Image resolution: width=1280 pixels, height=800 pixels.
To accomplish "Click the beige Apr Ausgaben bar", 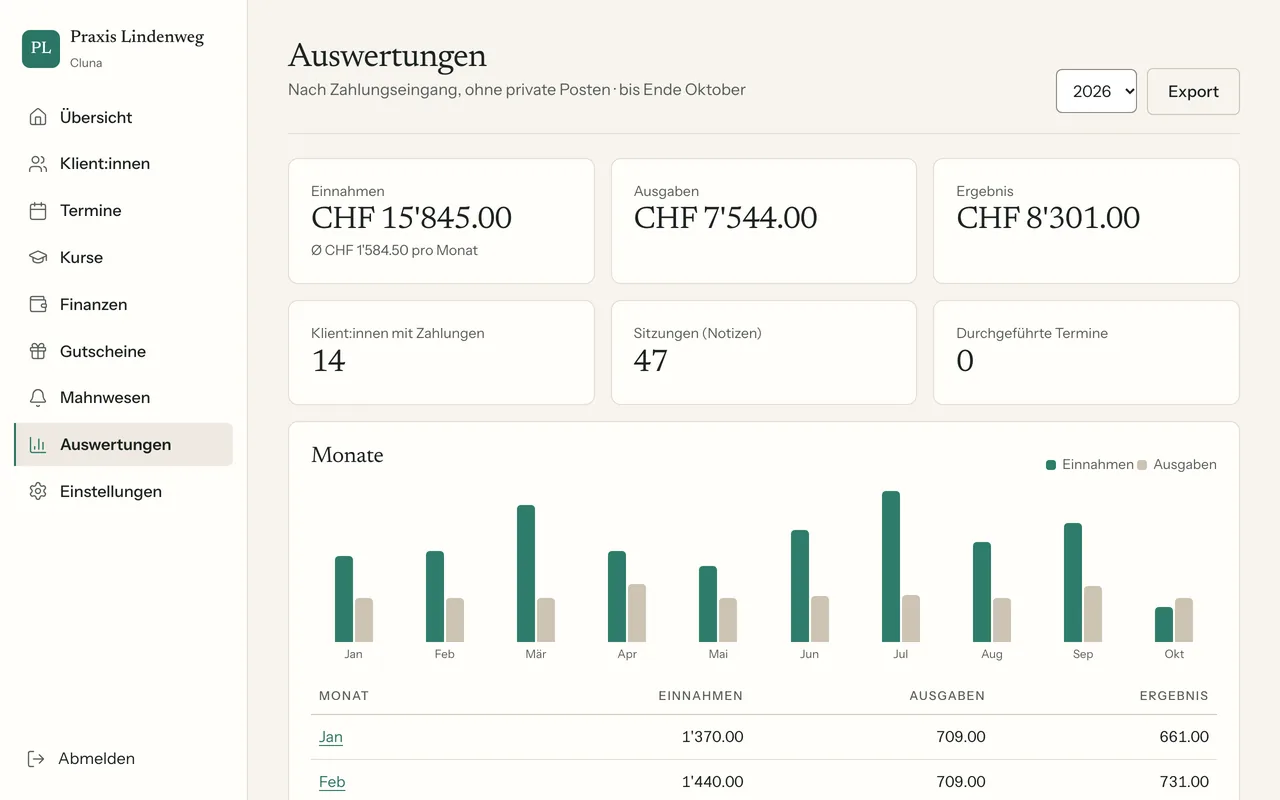I will (637, 613).
